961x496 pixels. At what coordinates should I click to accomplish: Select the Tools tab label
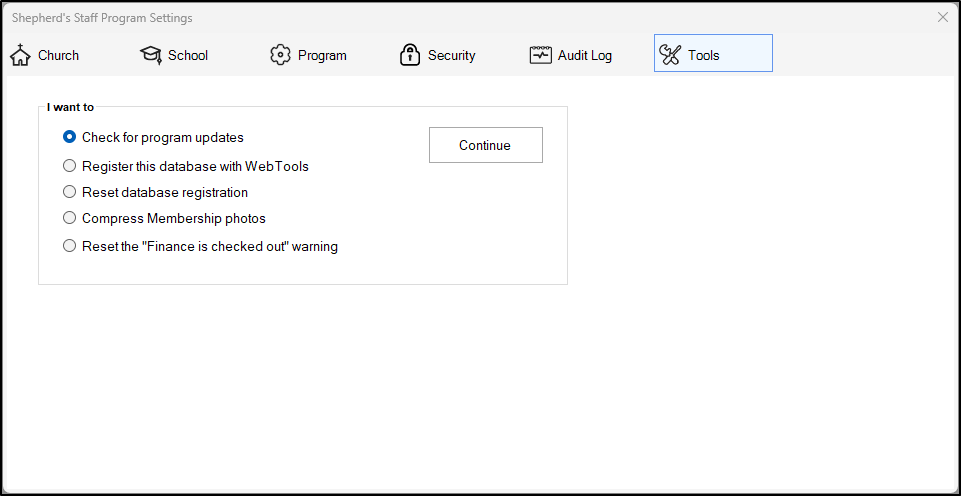(x=703, y=55)
